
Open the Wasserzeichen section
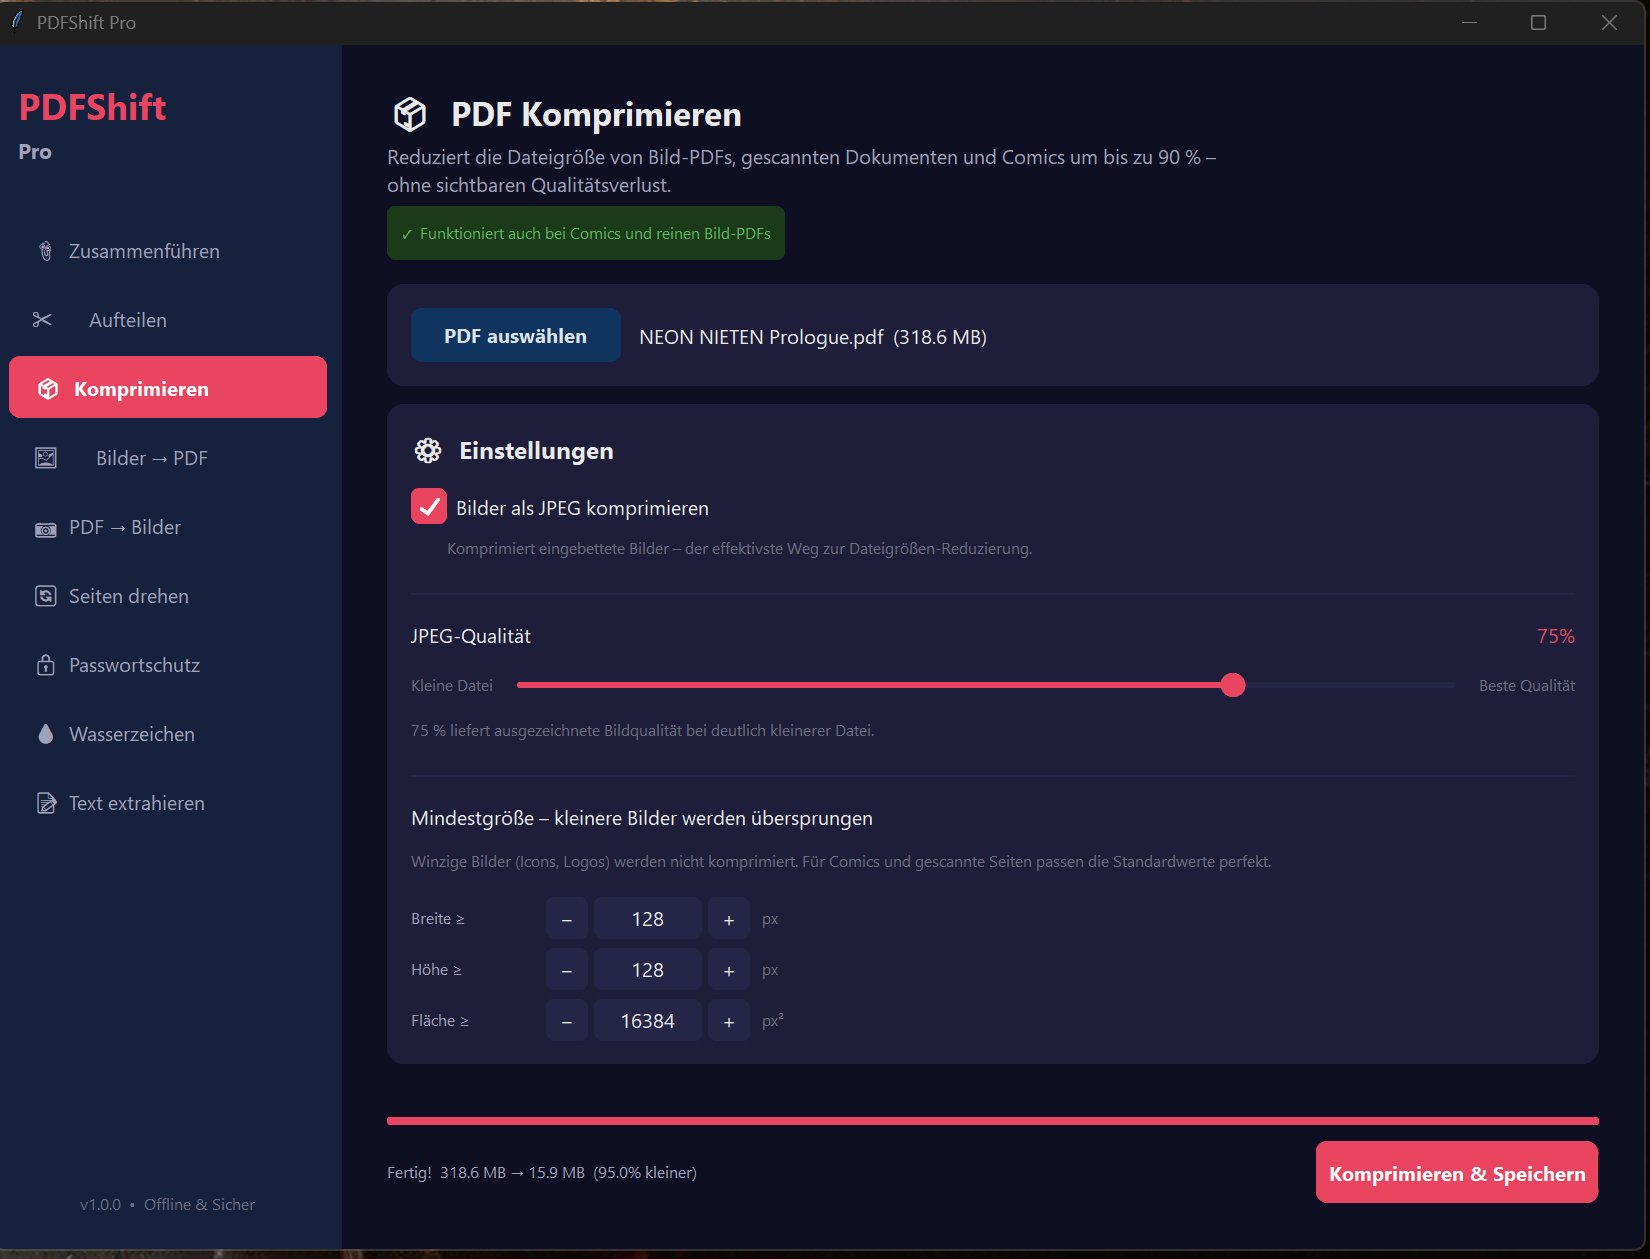point(131,733)
